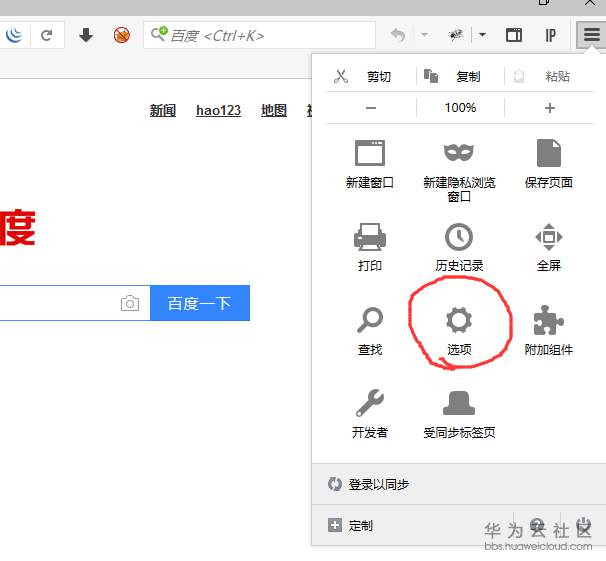Click the exit power icon in menu

[x=583, y=525]
